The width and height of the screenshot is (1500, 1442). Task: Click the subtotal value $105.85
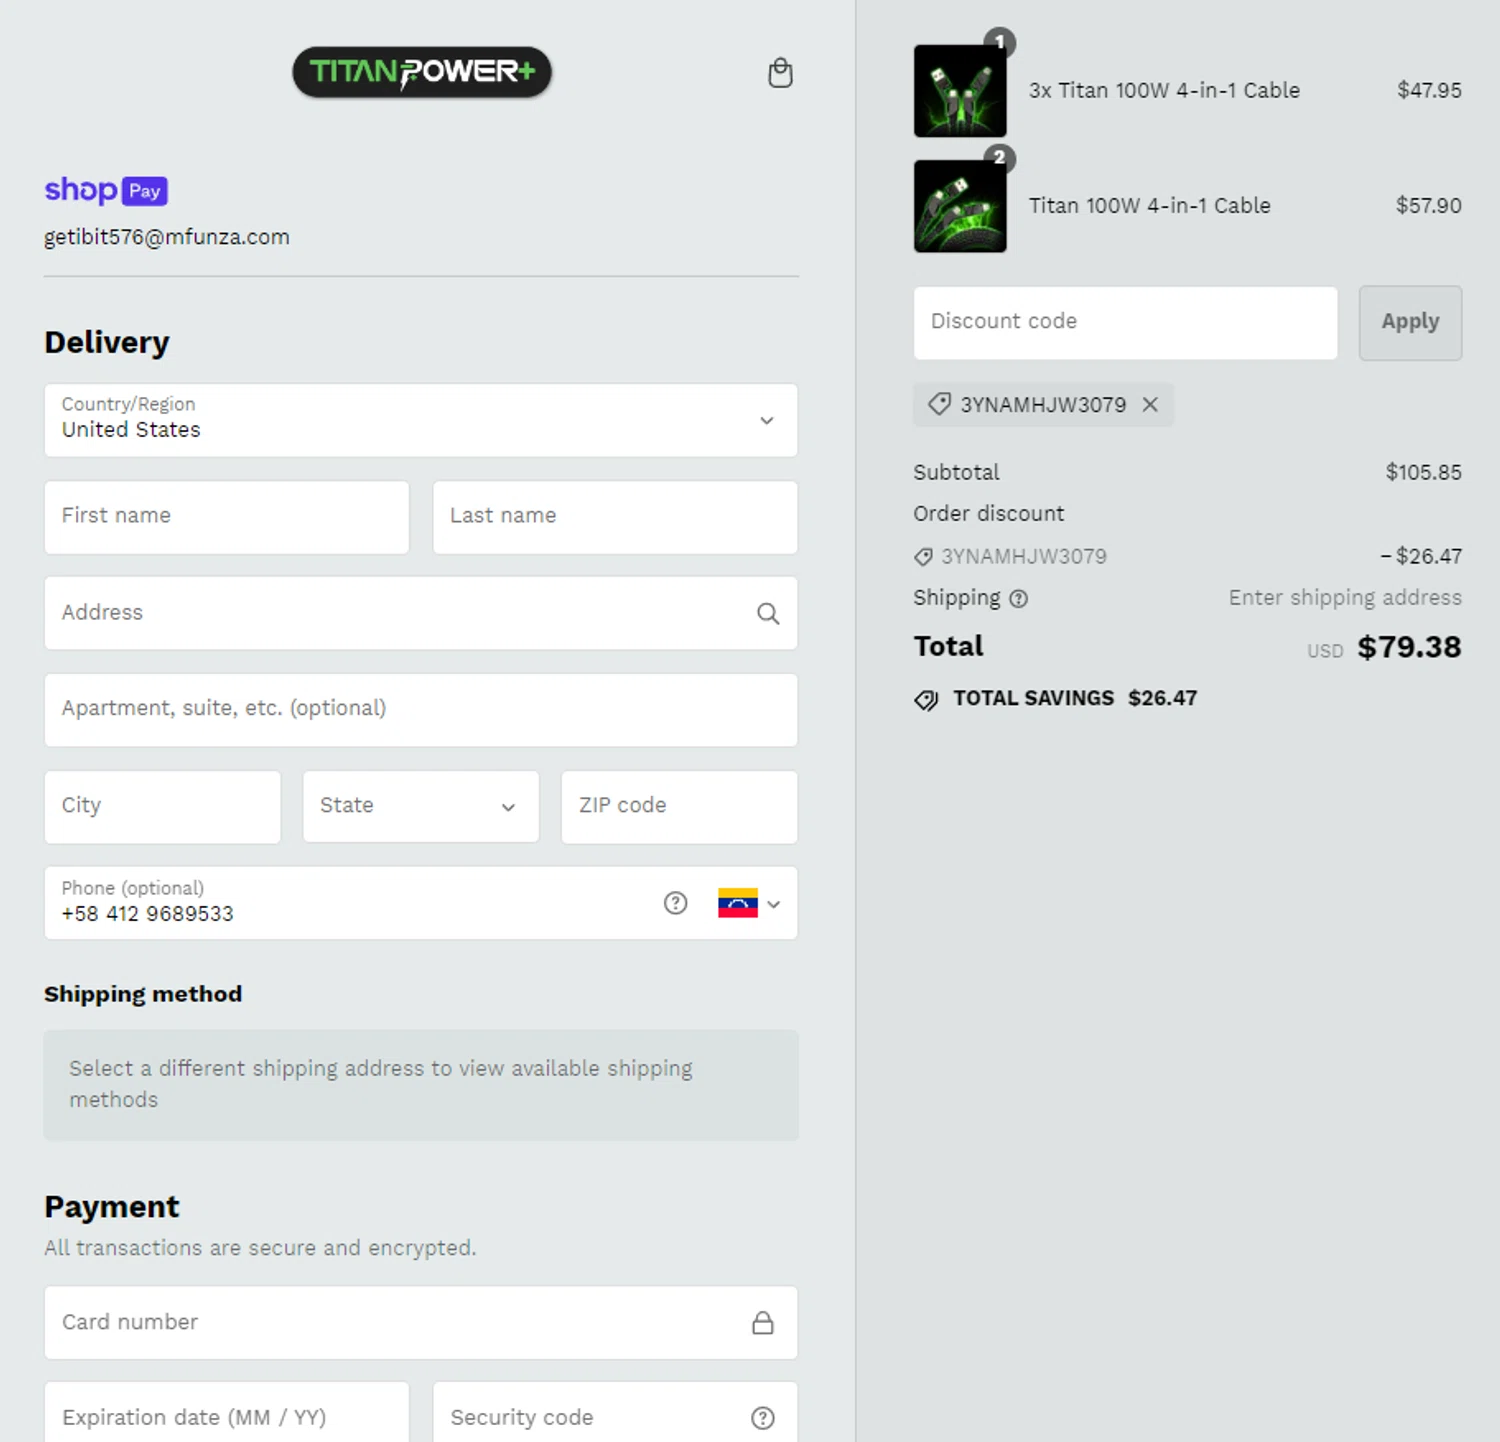click(1423, 472)
